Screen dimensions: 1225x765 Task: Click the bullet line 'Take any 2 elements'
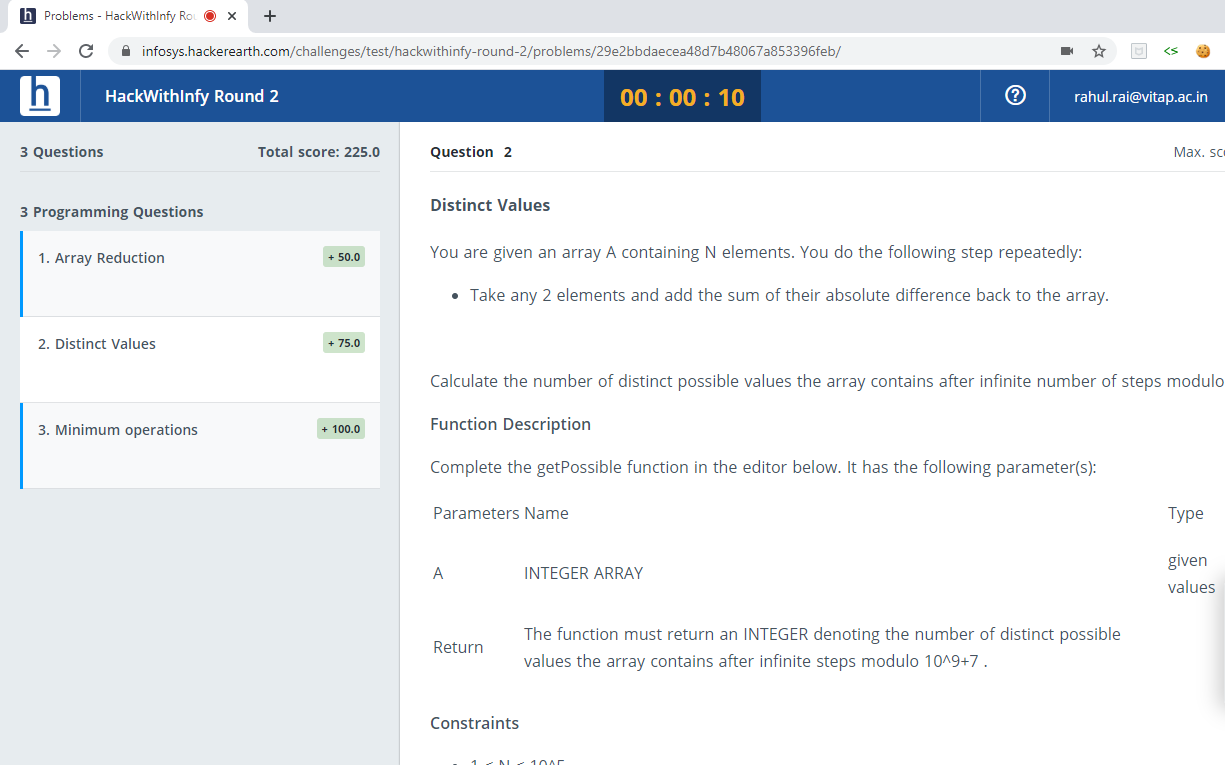click(789, 295)
